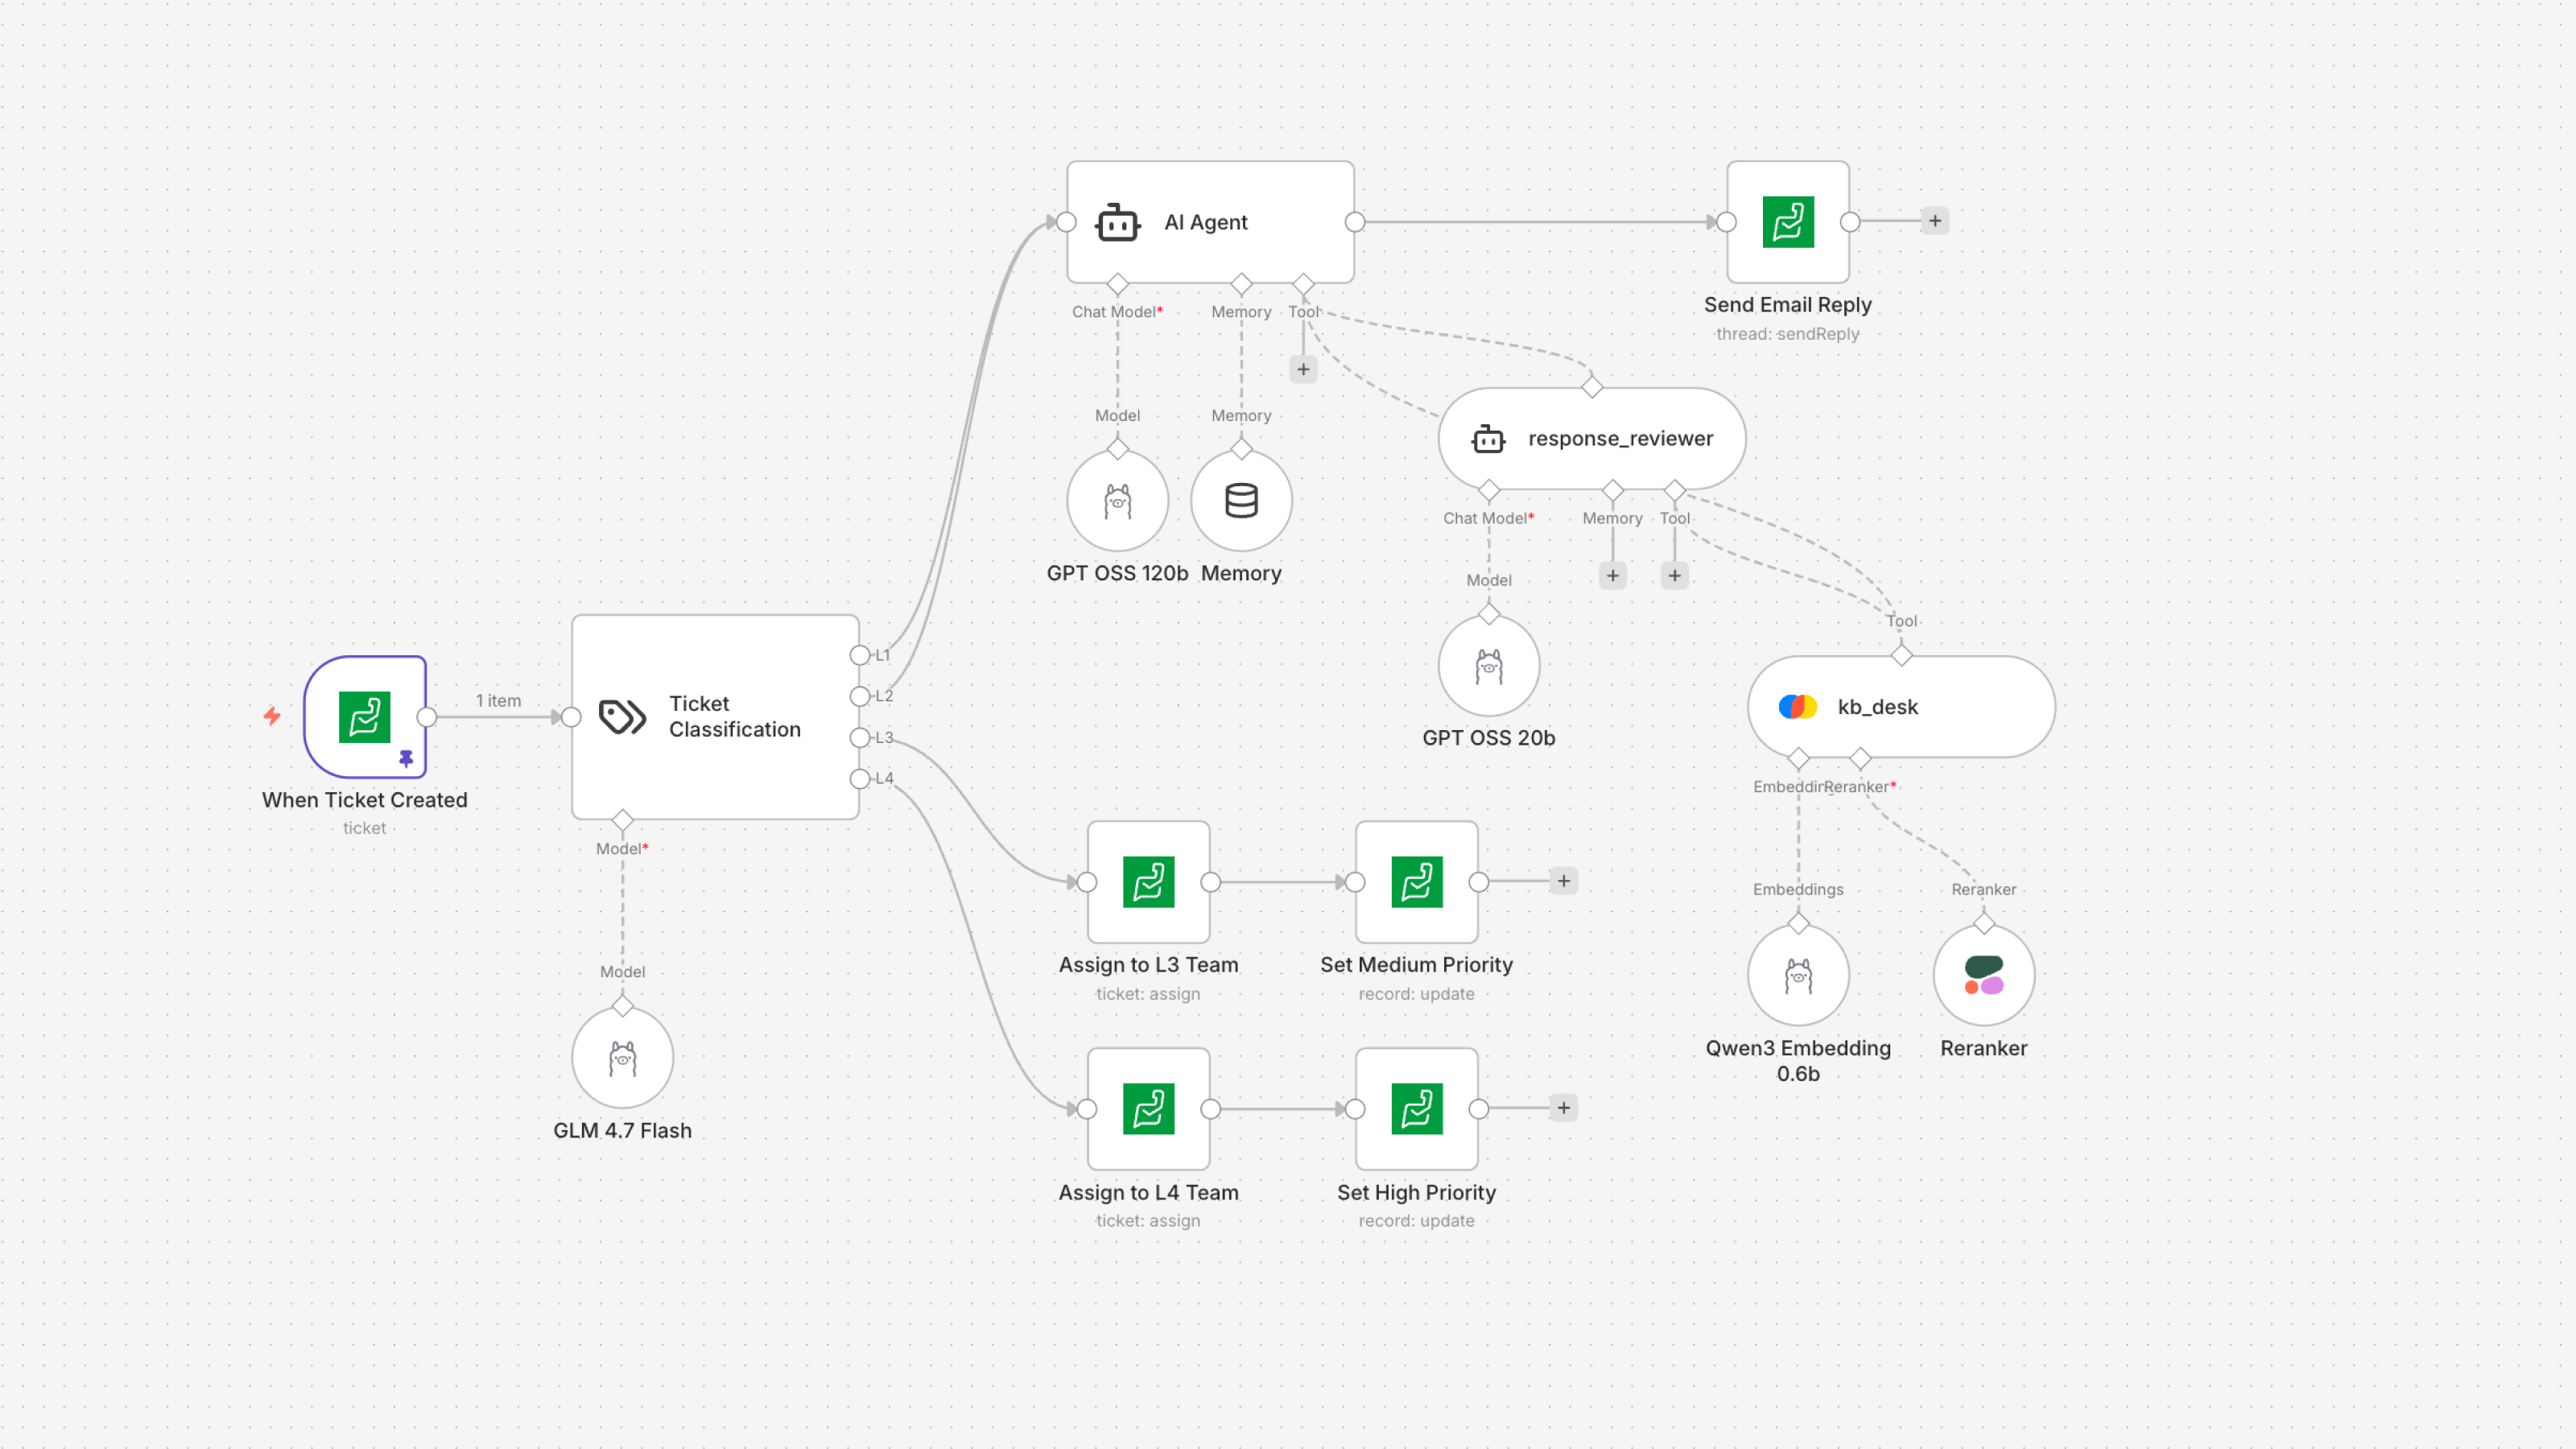Open the Assign to L3 Team node

tap(1148, 881)
